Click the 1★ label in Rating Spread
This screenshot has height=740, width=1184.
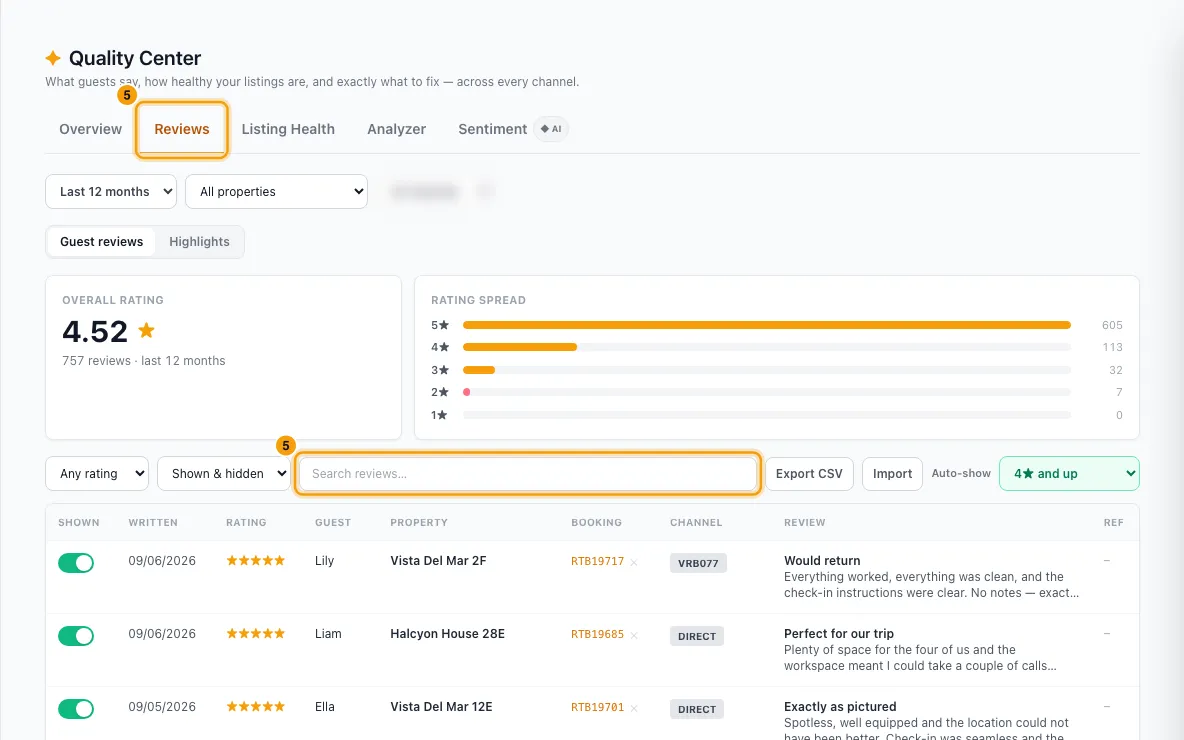pos(439,415)
